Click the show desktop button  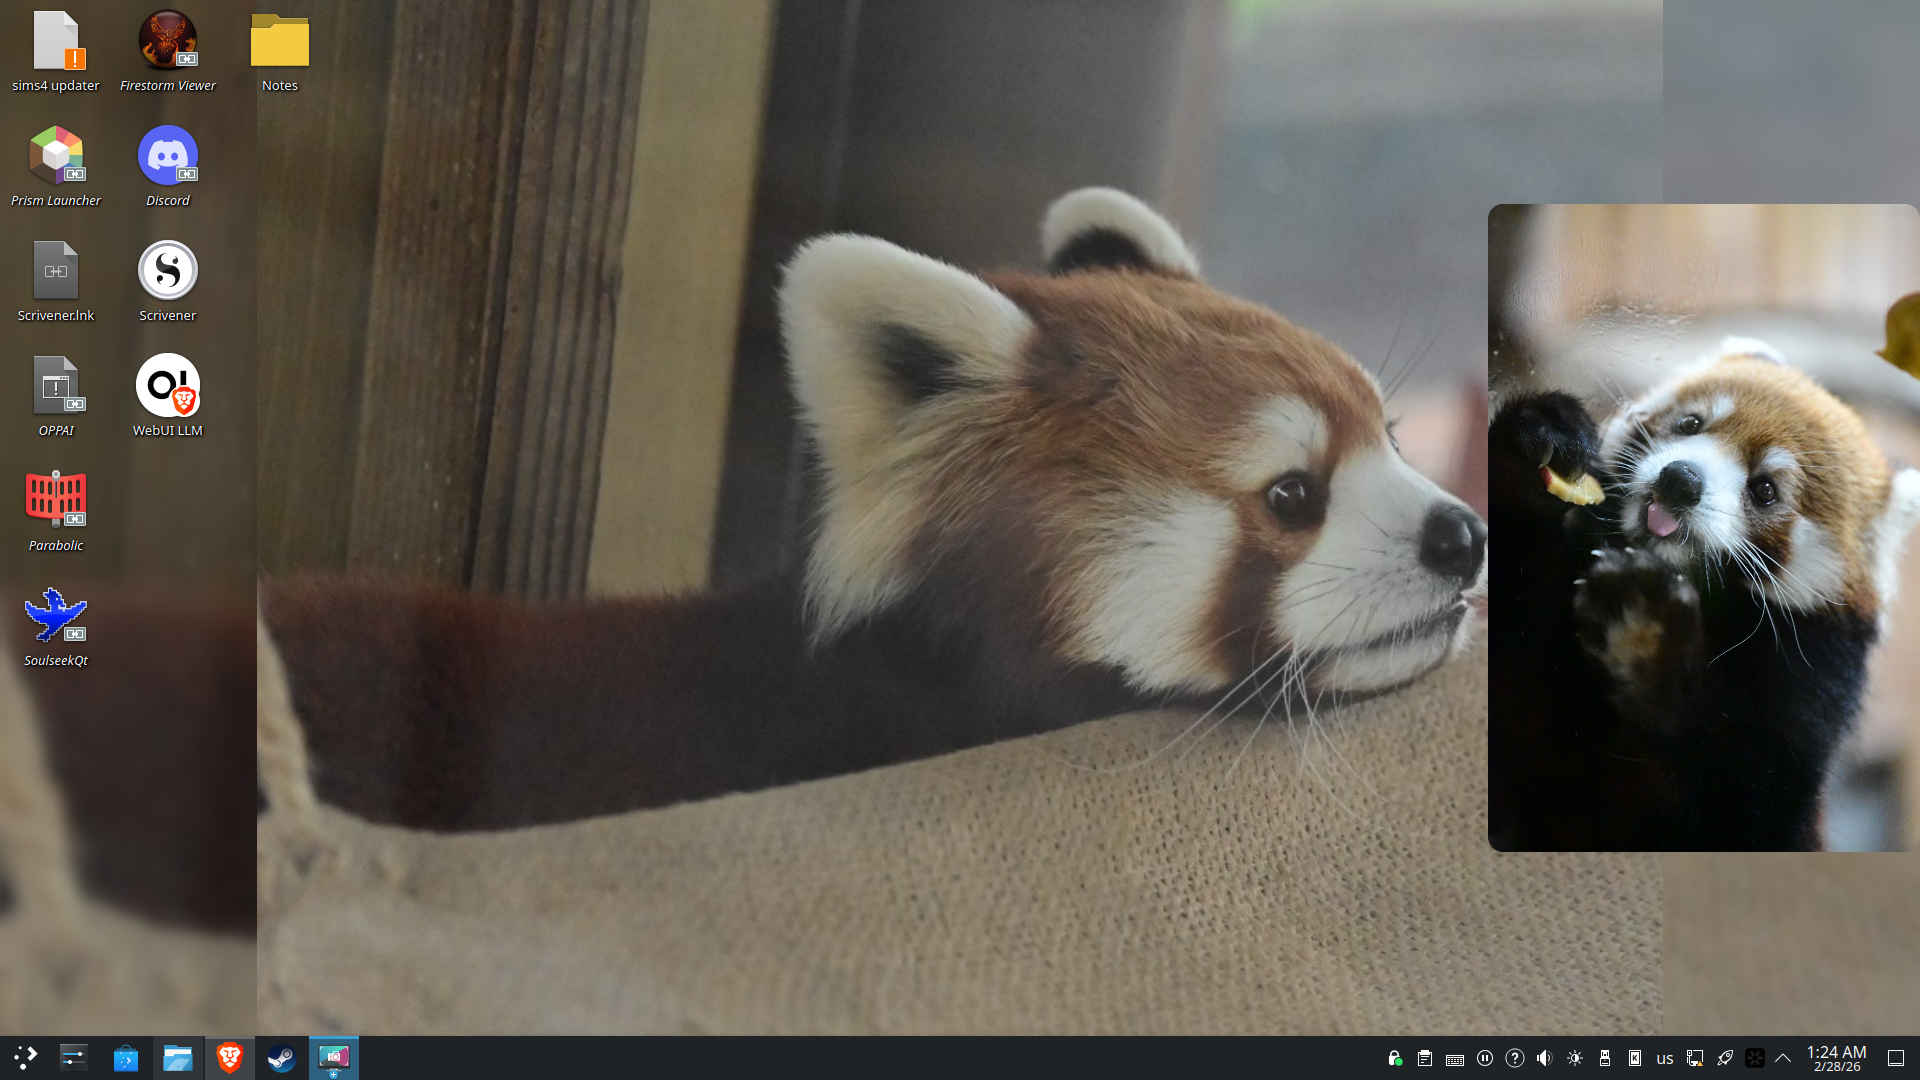1895,1058
